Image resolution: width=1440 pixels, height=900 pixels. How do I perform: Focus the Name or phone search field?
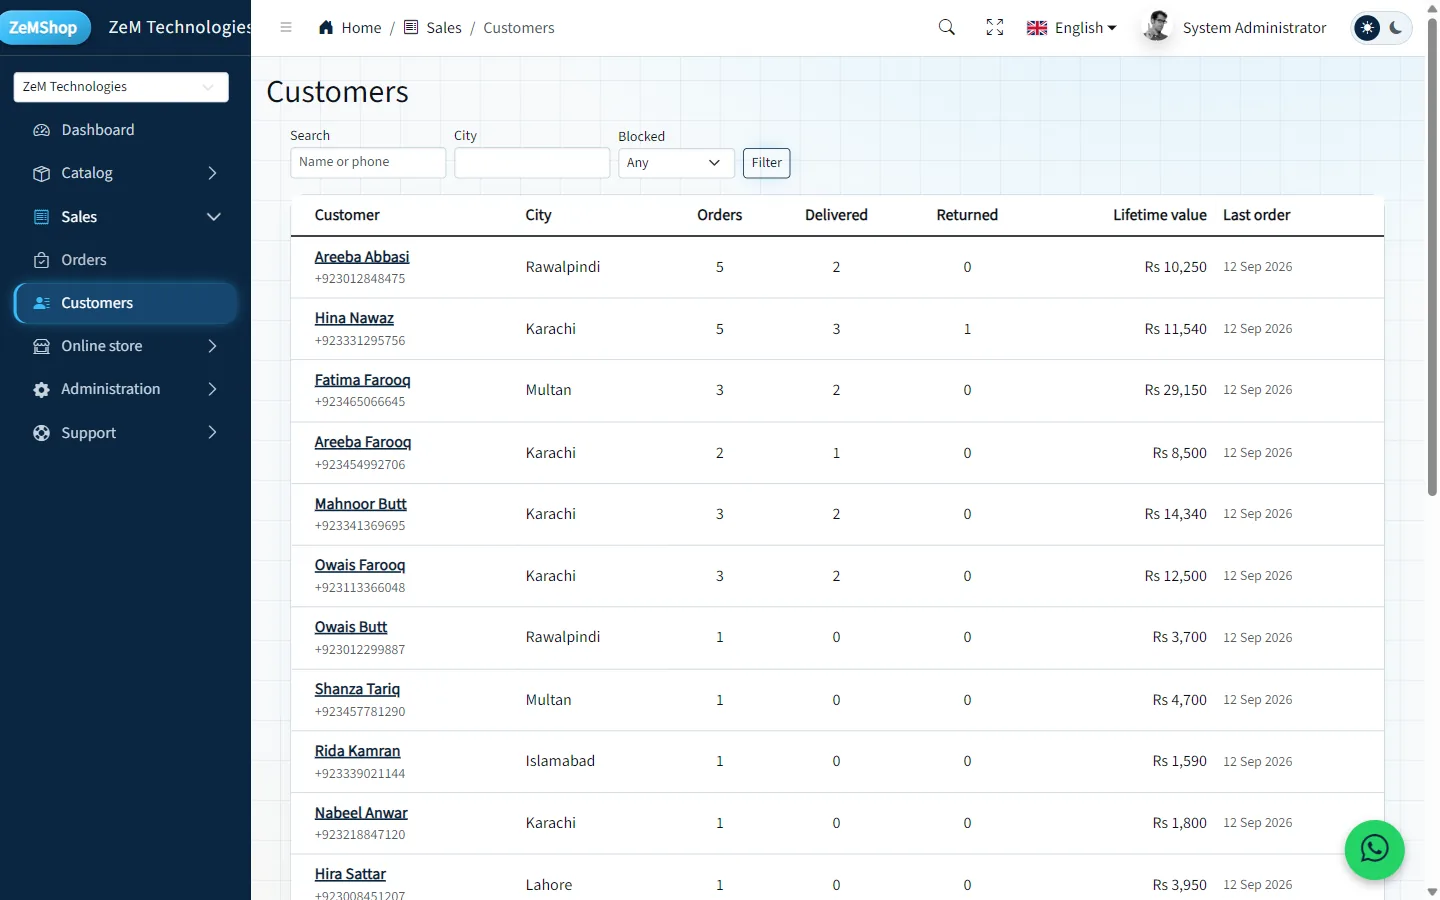368,163
